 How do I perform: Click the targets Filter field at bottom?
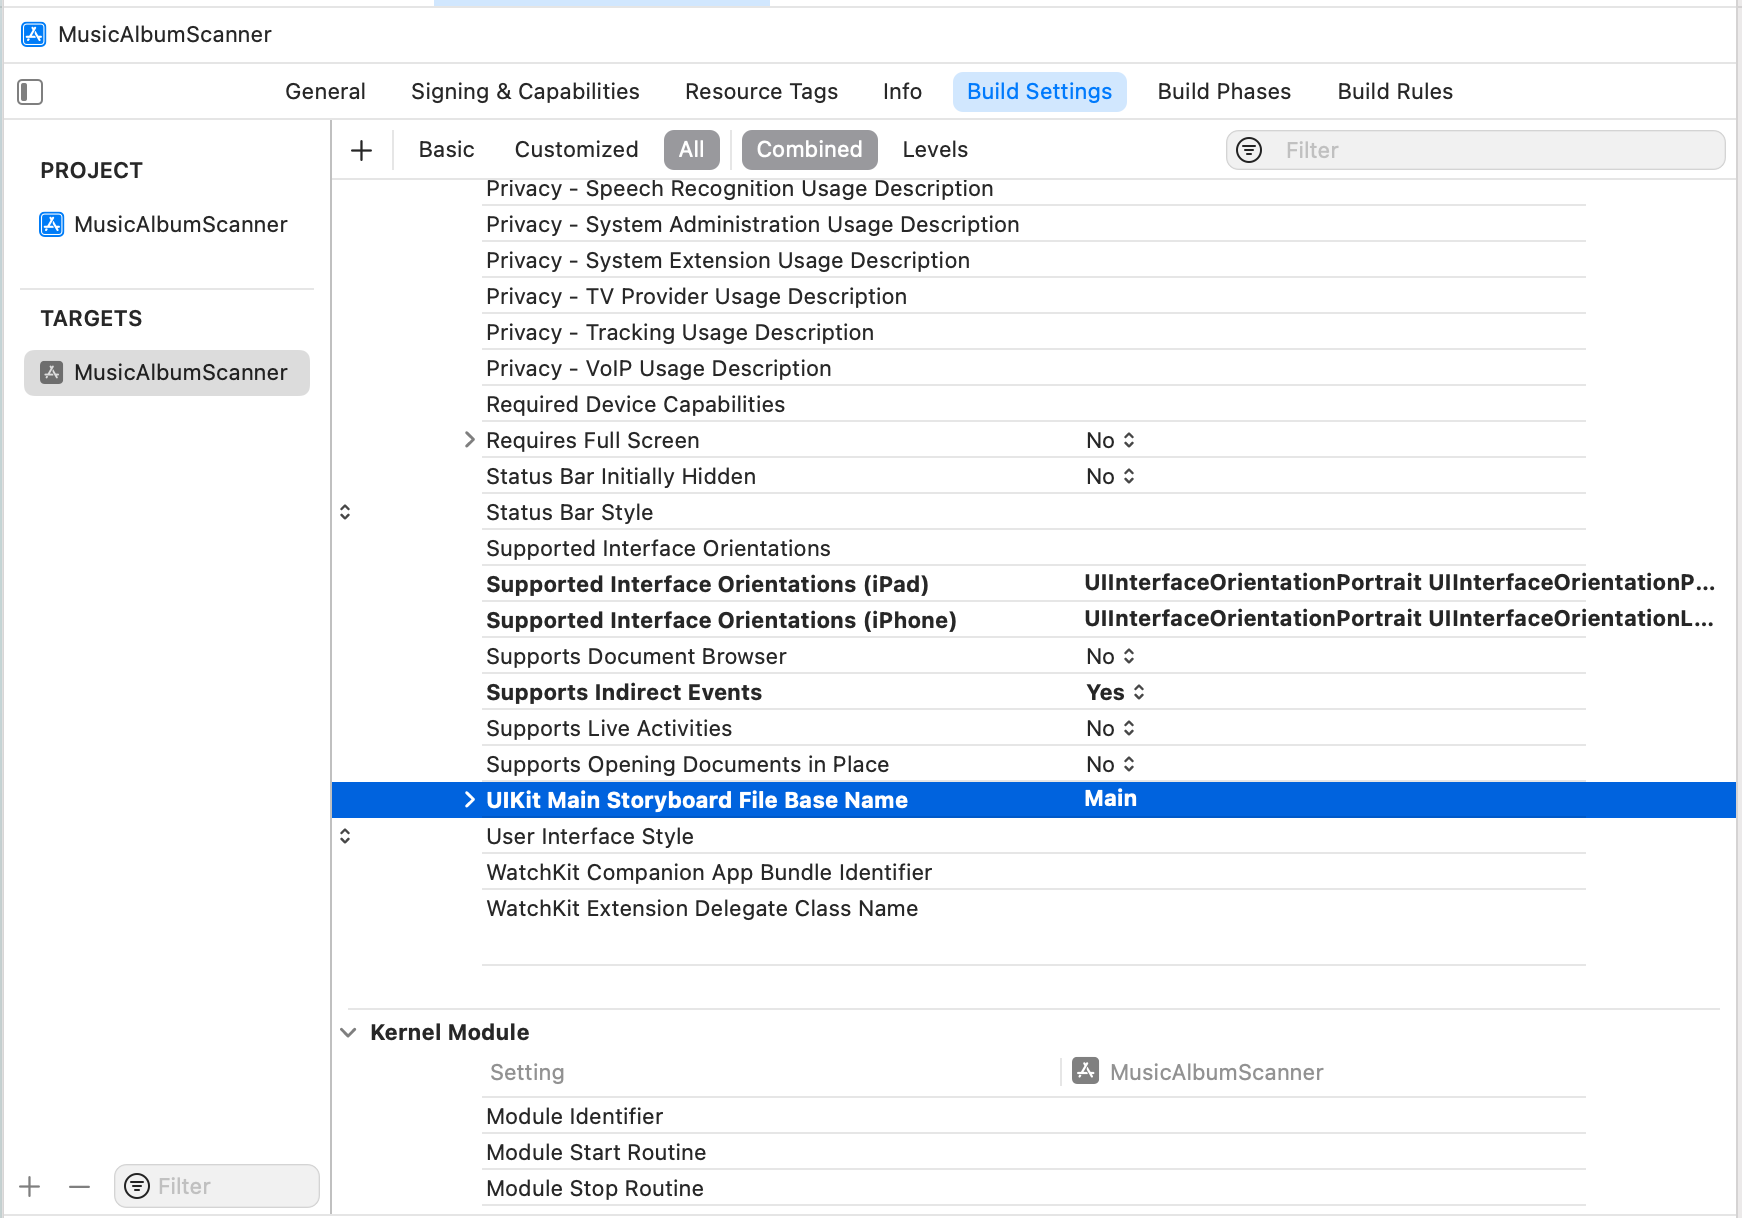pos(216,1186)
